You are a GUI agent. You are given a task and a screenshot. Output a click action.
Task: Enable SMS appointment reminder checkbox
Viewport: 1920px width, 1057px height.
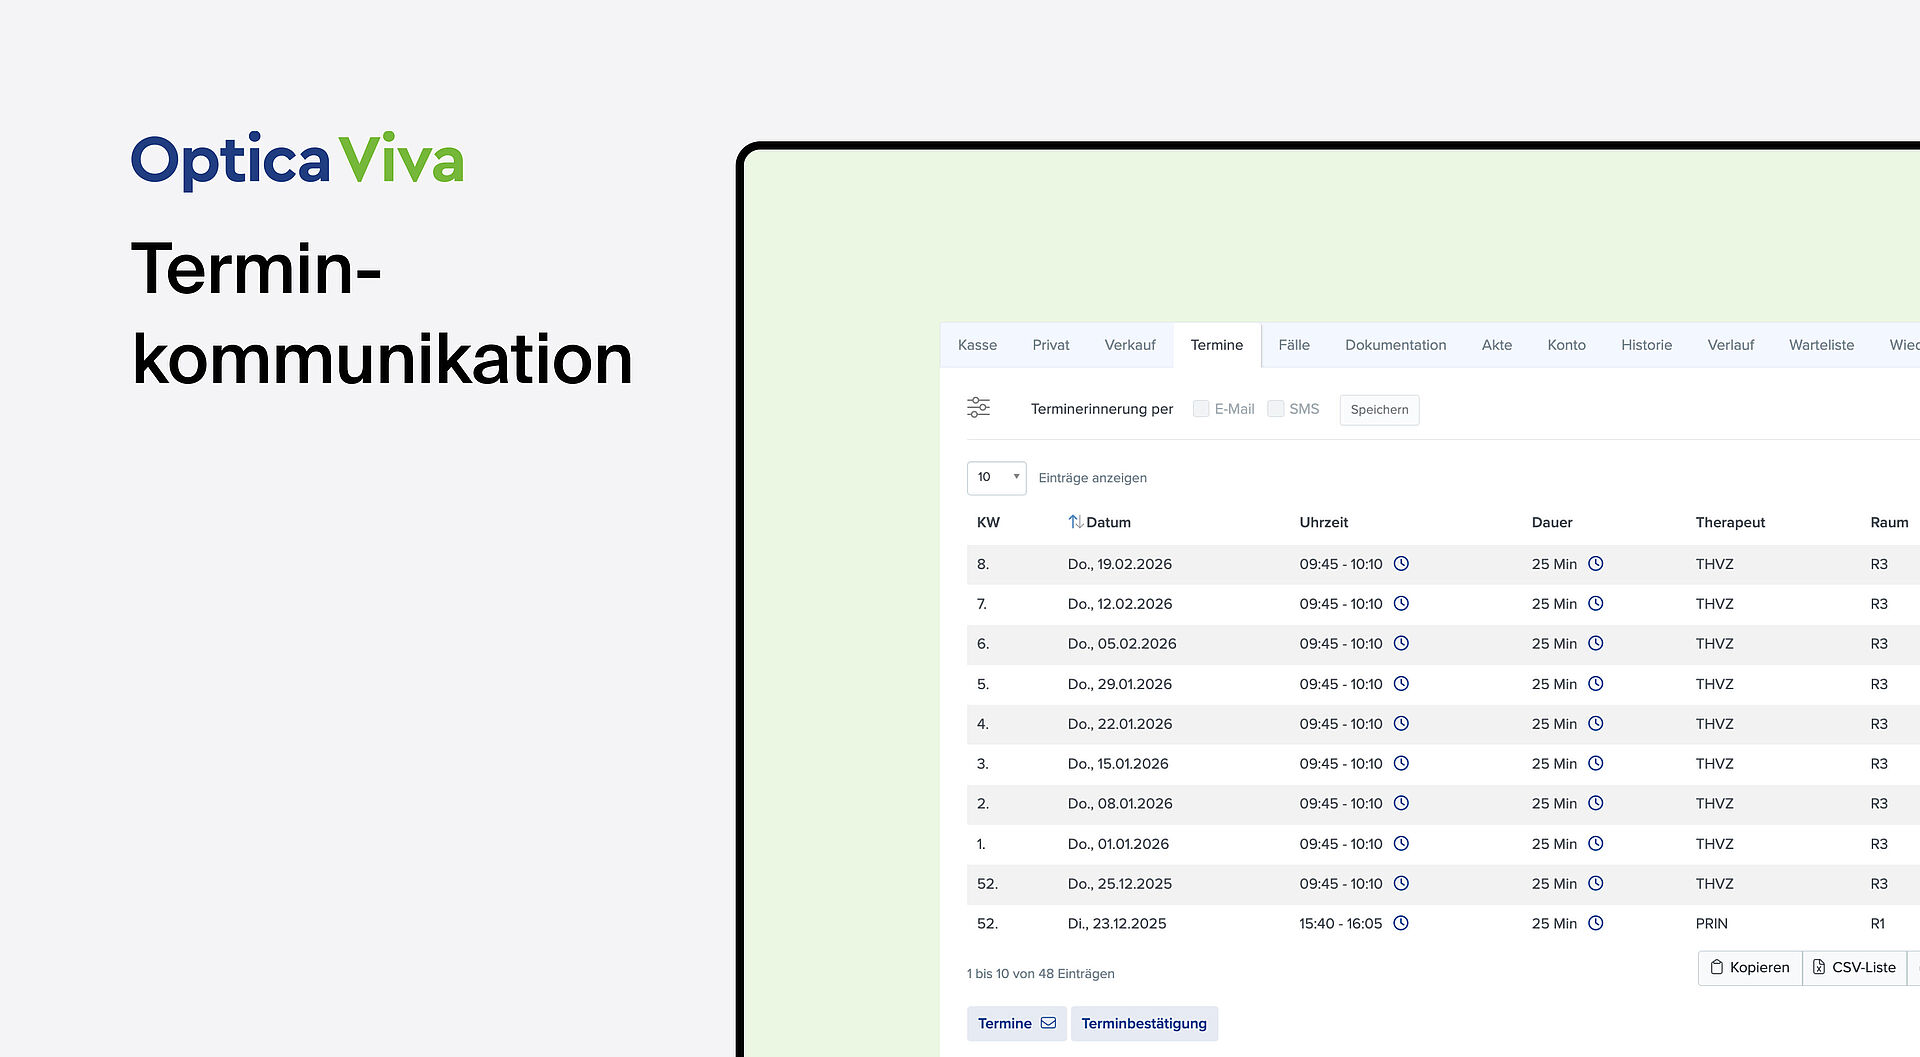[x=1275, y=409]
